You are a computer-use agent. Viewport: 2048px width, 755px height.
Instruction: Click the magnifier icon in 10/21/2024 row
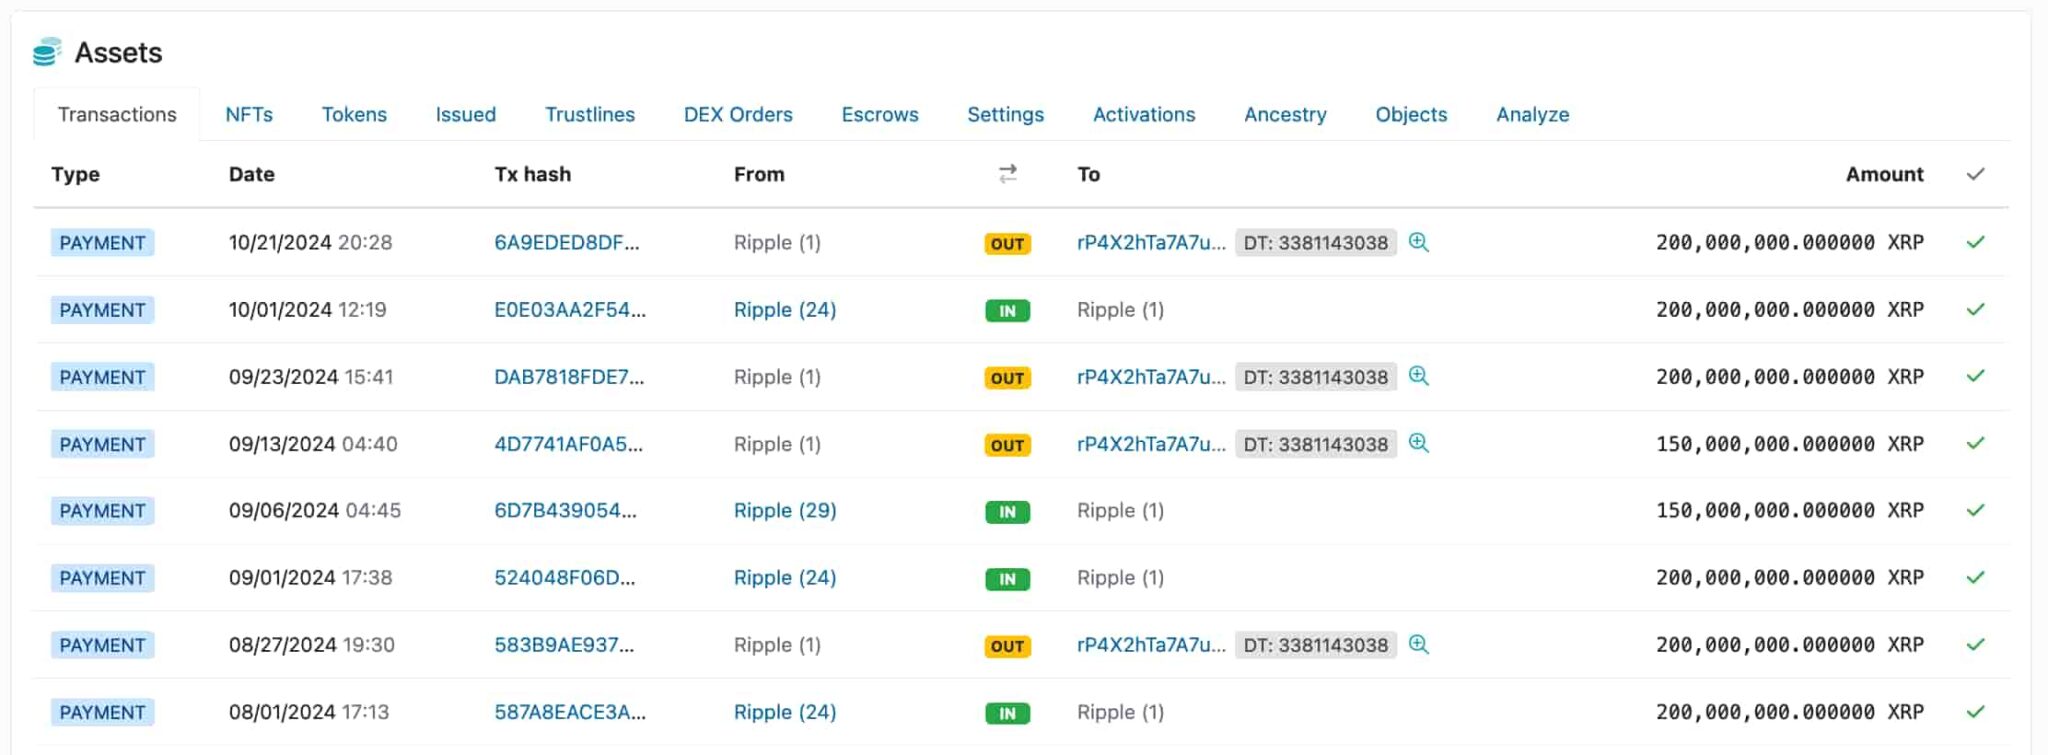pos(1418,242)
